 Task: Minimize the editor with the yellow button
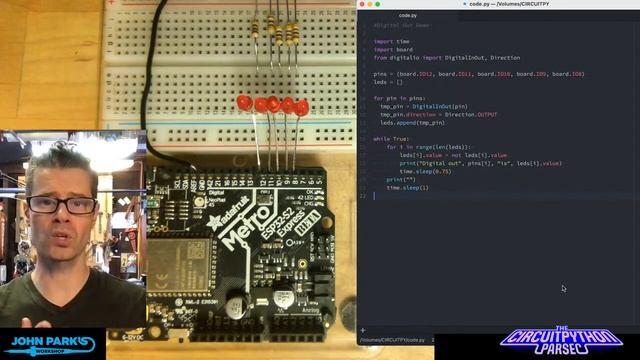(370, 4)
